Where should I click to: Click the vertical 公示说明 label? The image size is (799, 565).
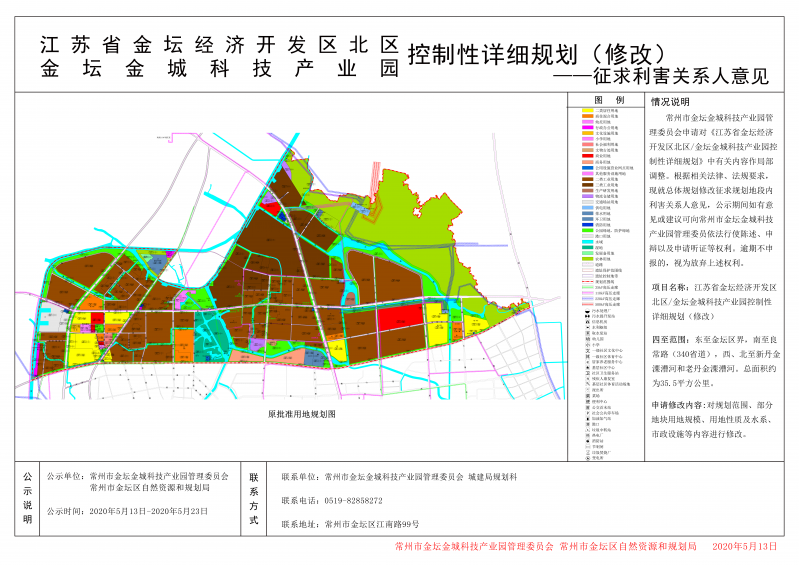click(x=27, y=498)
